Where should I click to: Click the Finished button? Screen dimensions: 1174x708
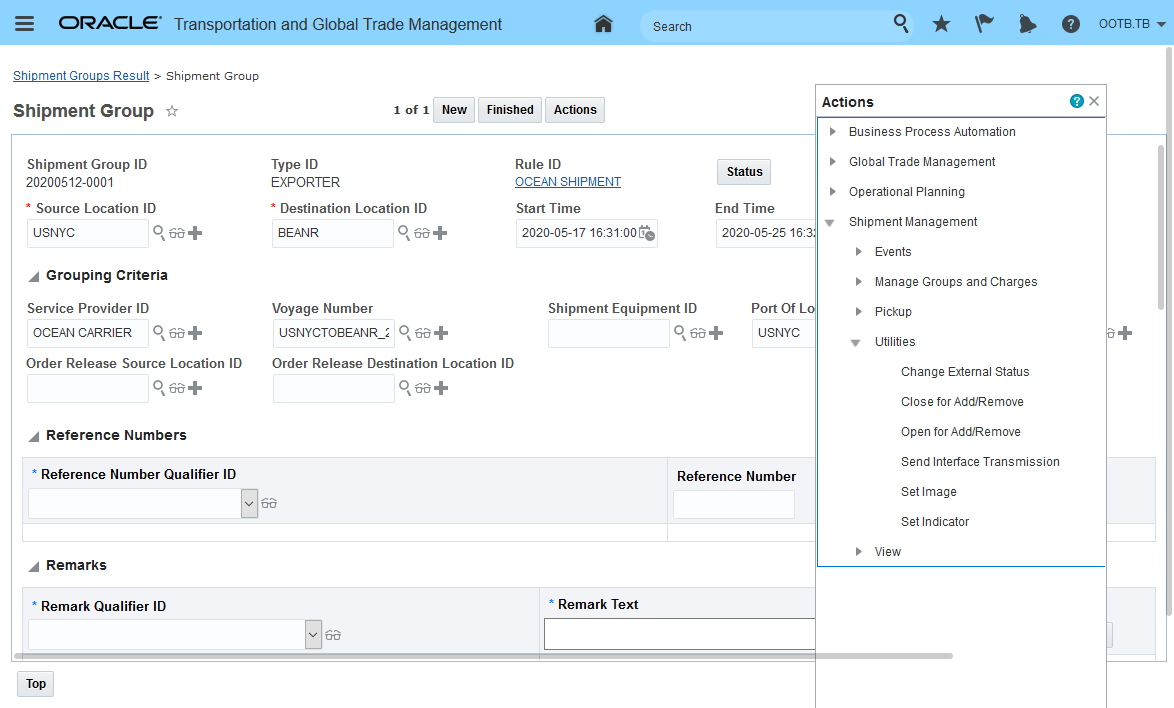click(510, 110)
